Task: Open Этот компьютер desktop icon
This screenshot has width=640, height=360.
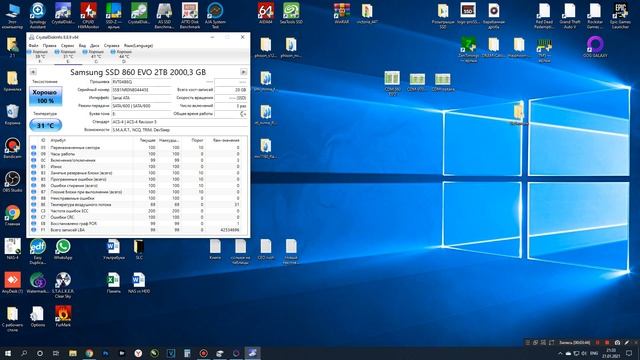Action: (12, 16)
